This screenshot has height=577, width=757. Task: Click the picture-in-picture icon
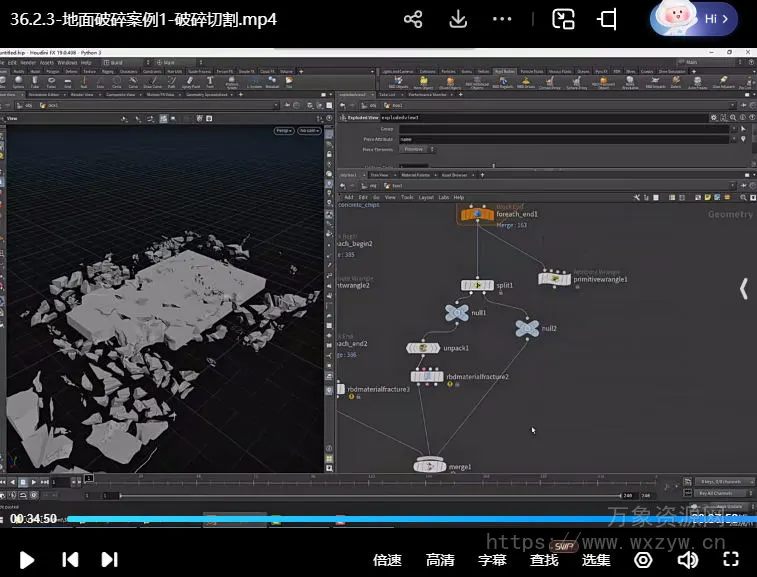click(564, 20)
